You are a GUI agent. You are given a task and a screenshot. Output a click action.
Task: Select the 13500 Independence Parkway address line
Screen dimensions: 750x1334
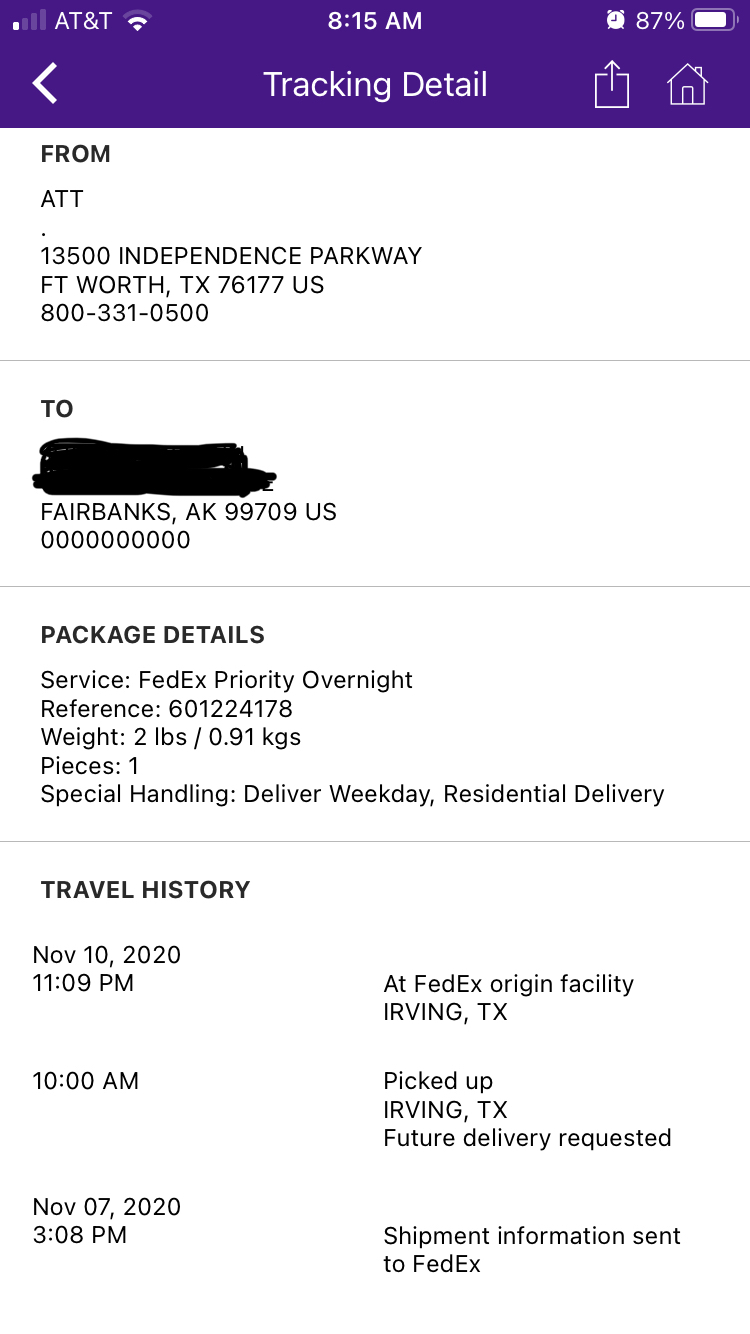[x=231, y=256]
